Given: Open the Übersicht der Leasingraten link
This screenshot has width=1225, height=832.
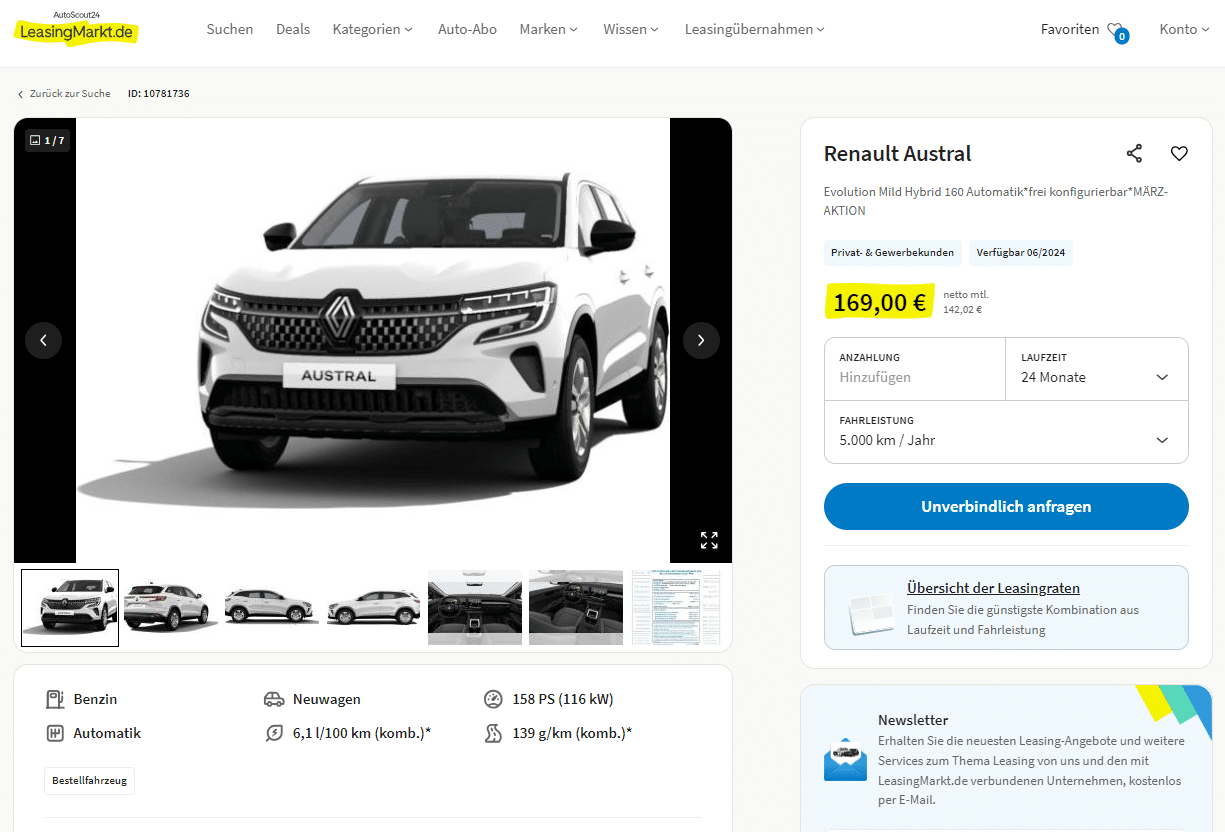Looking at the screenshot, I should click(x=993, y=588).
